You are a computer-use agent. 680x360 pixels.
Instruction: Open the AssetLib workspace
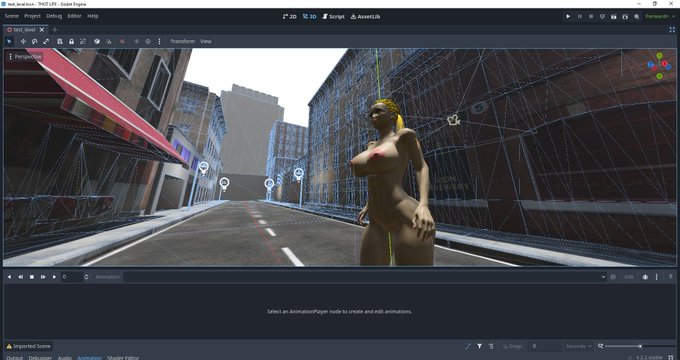point(365,16)
